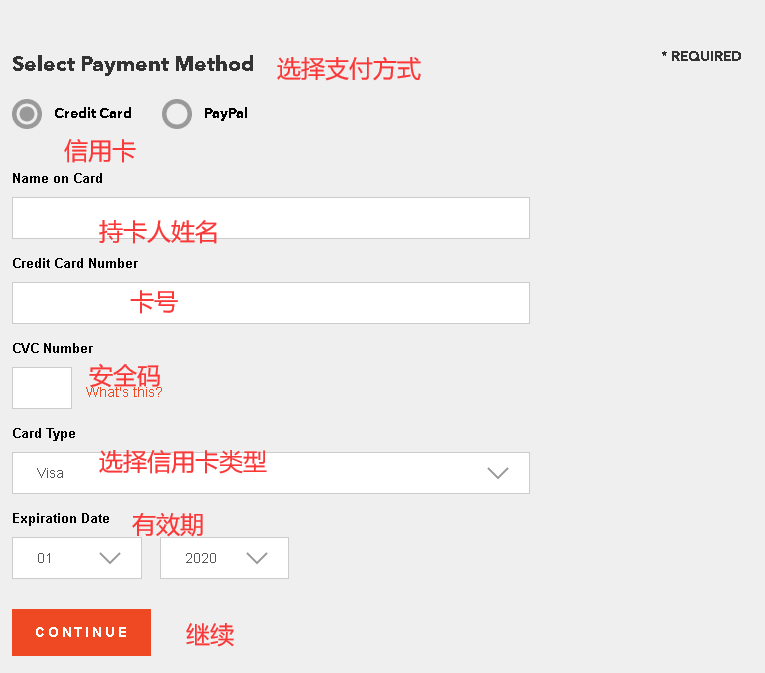Click the Card Type label
765x673 pixels.
[x=44, y=434]
